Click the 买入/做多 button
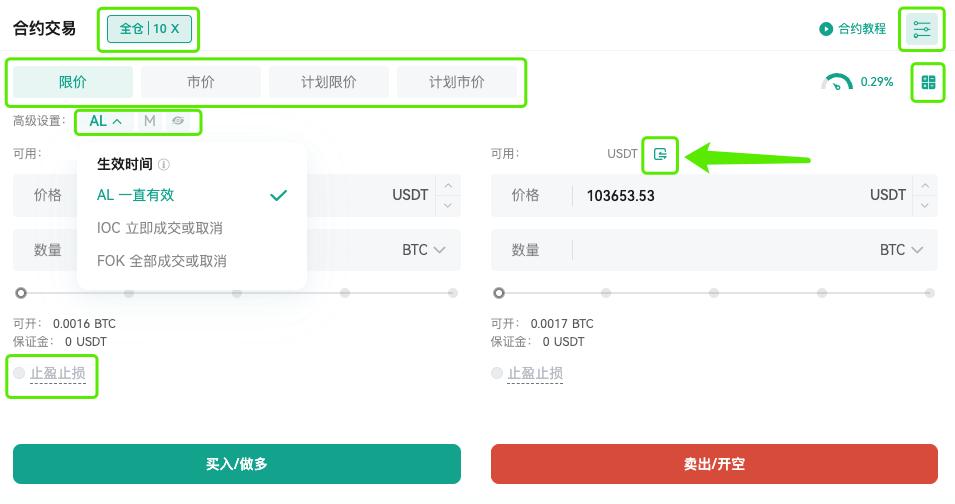 pos(237,464)
